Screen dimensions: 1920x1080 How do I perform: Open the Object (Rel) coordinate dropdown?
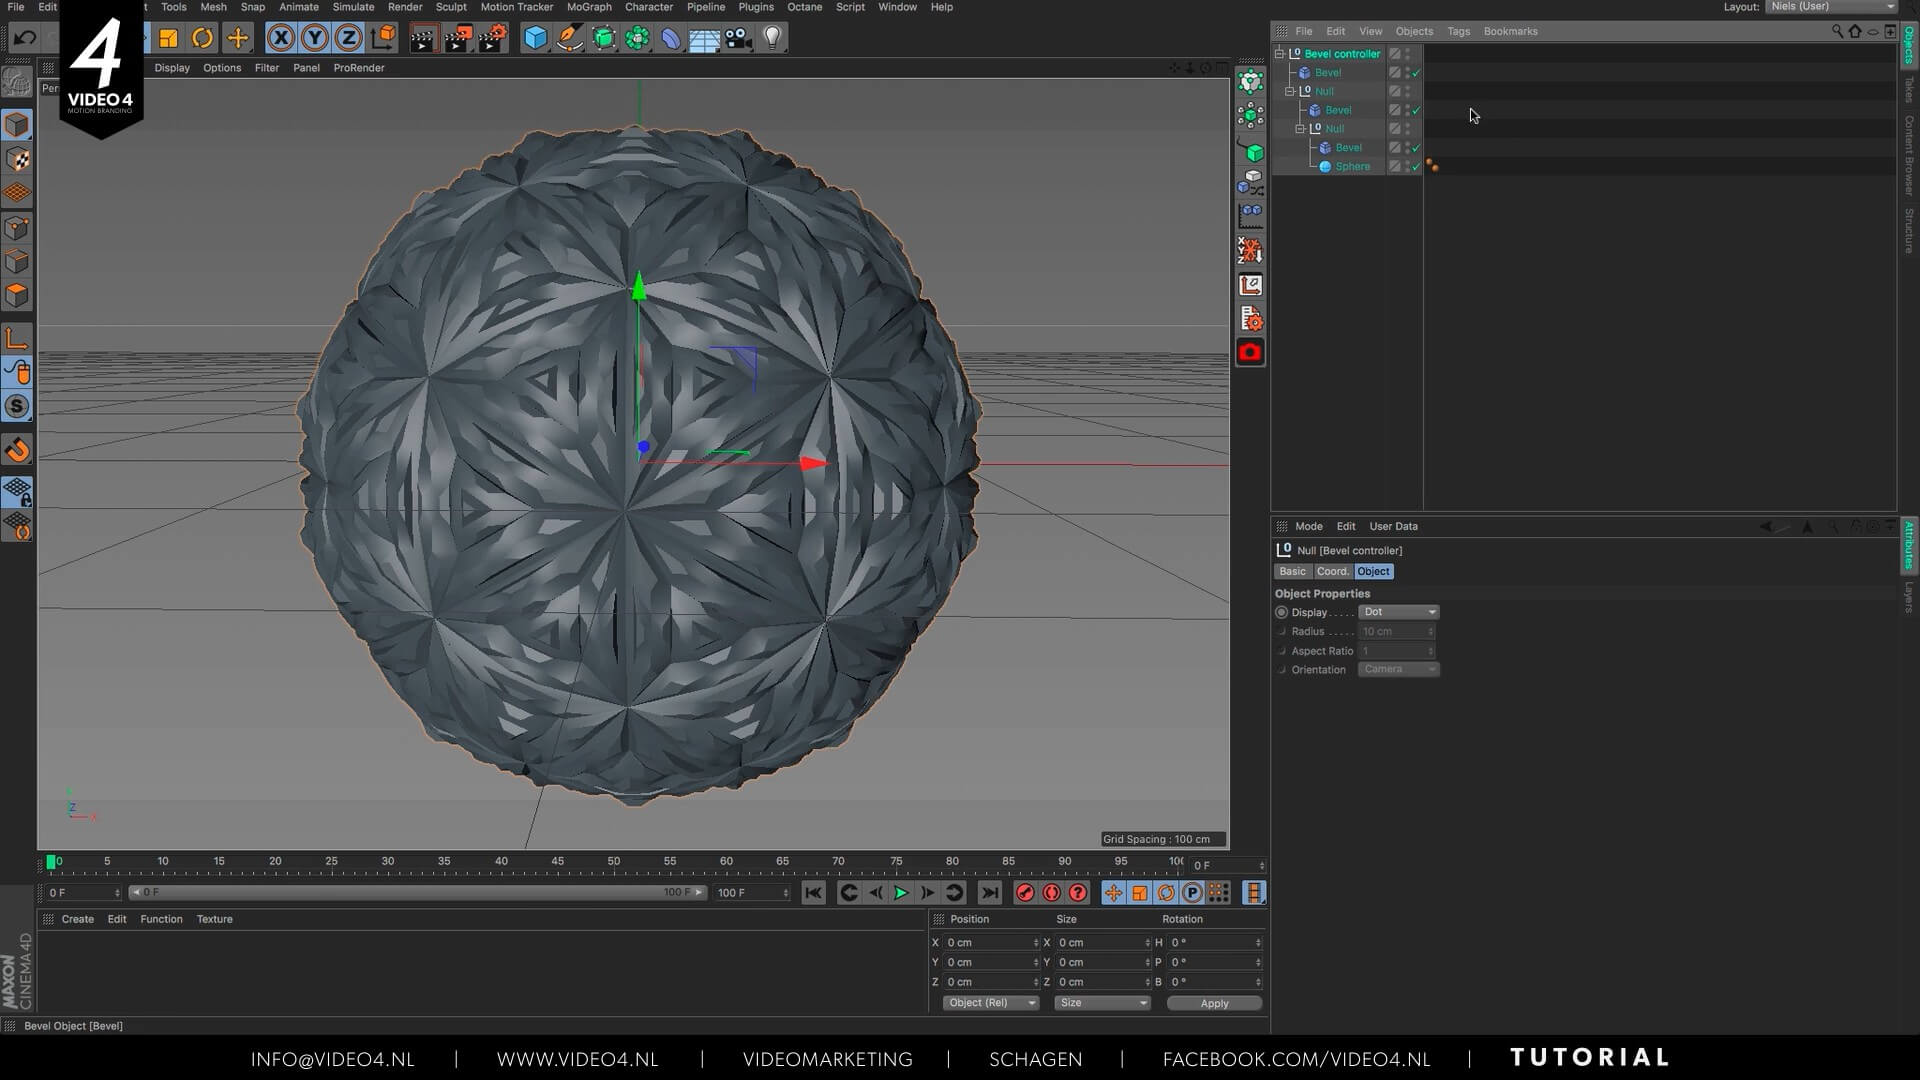pyautogui.click(x=990, y=1003)
